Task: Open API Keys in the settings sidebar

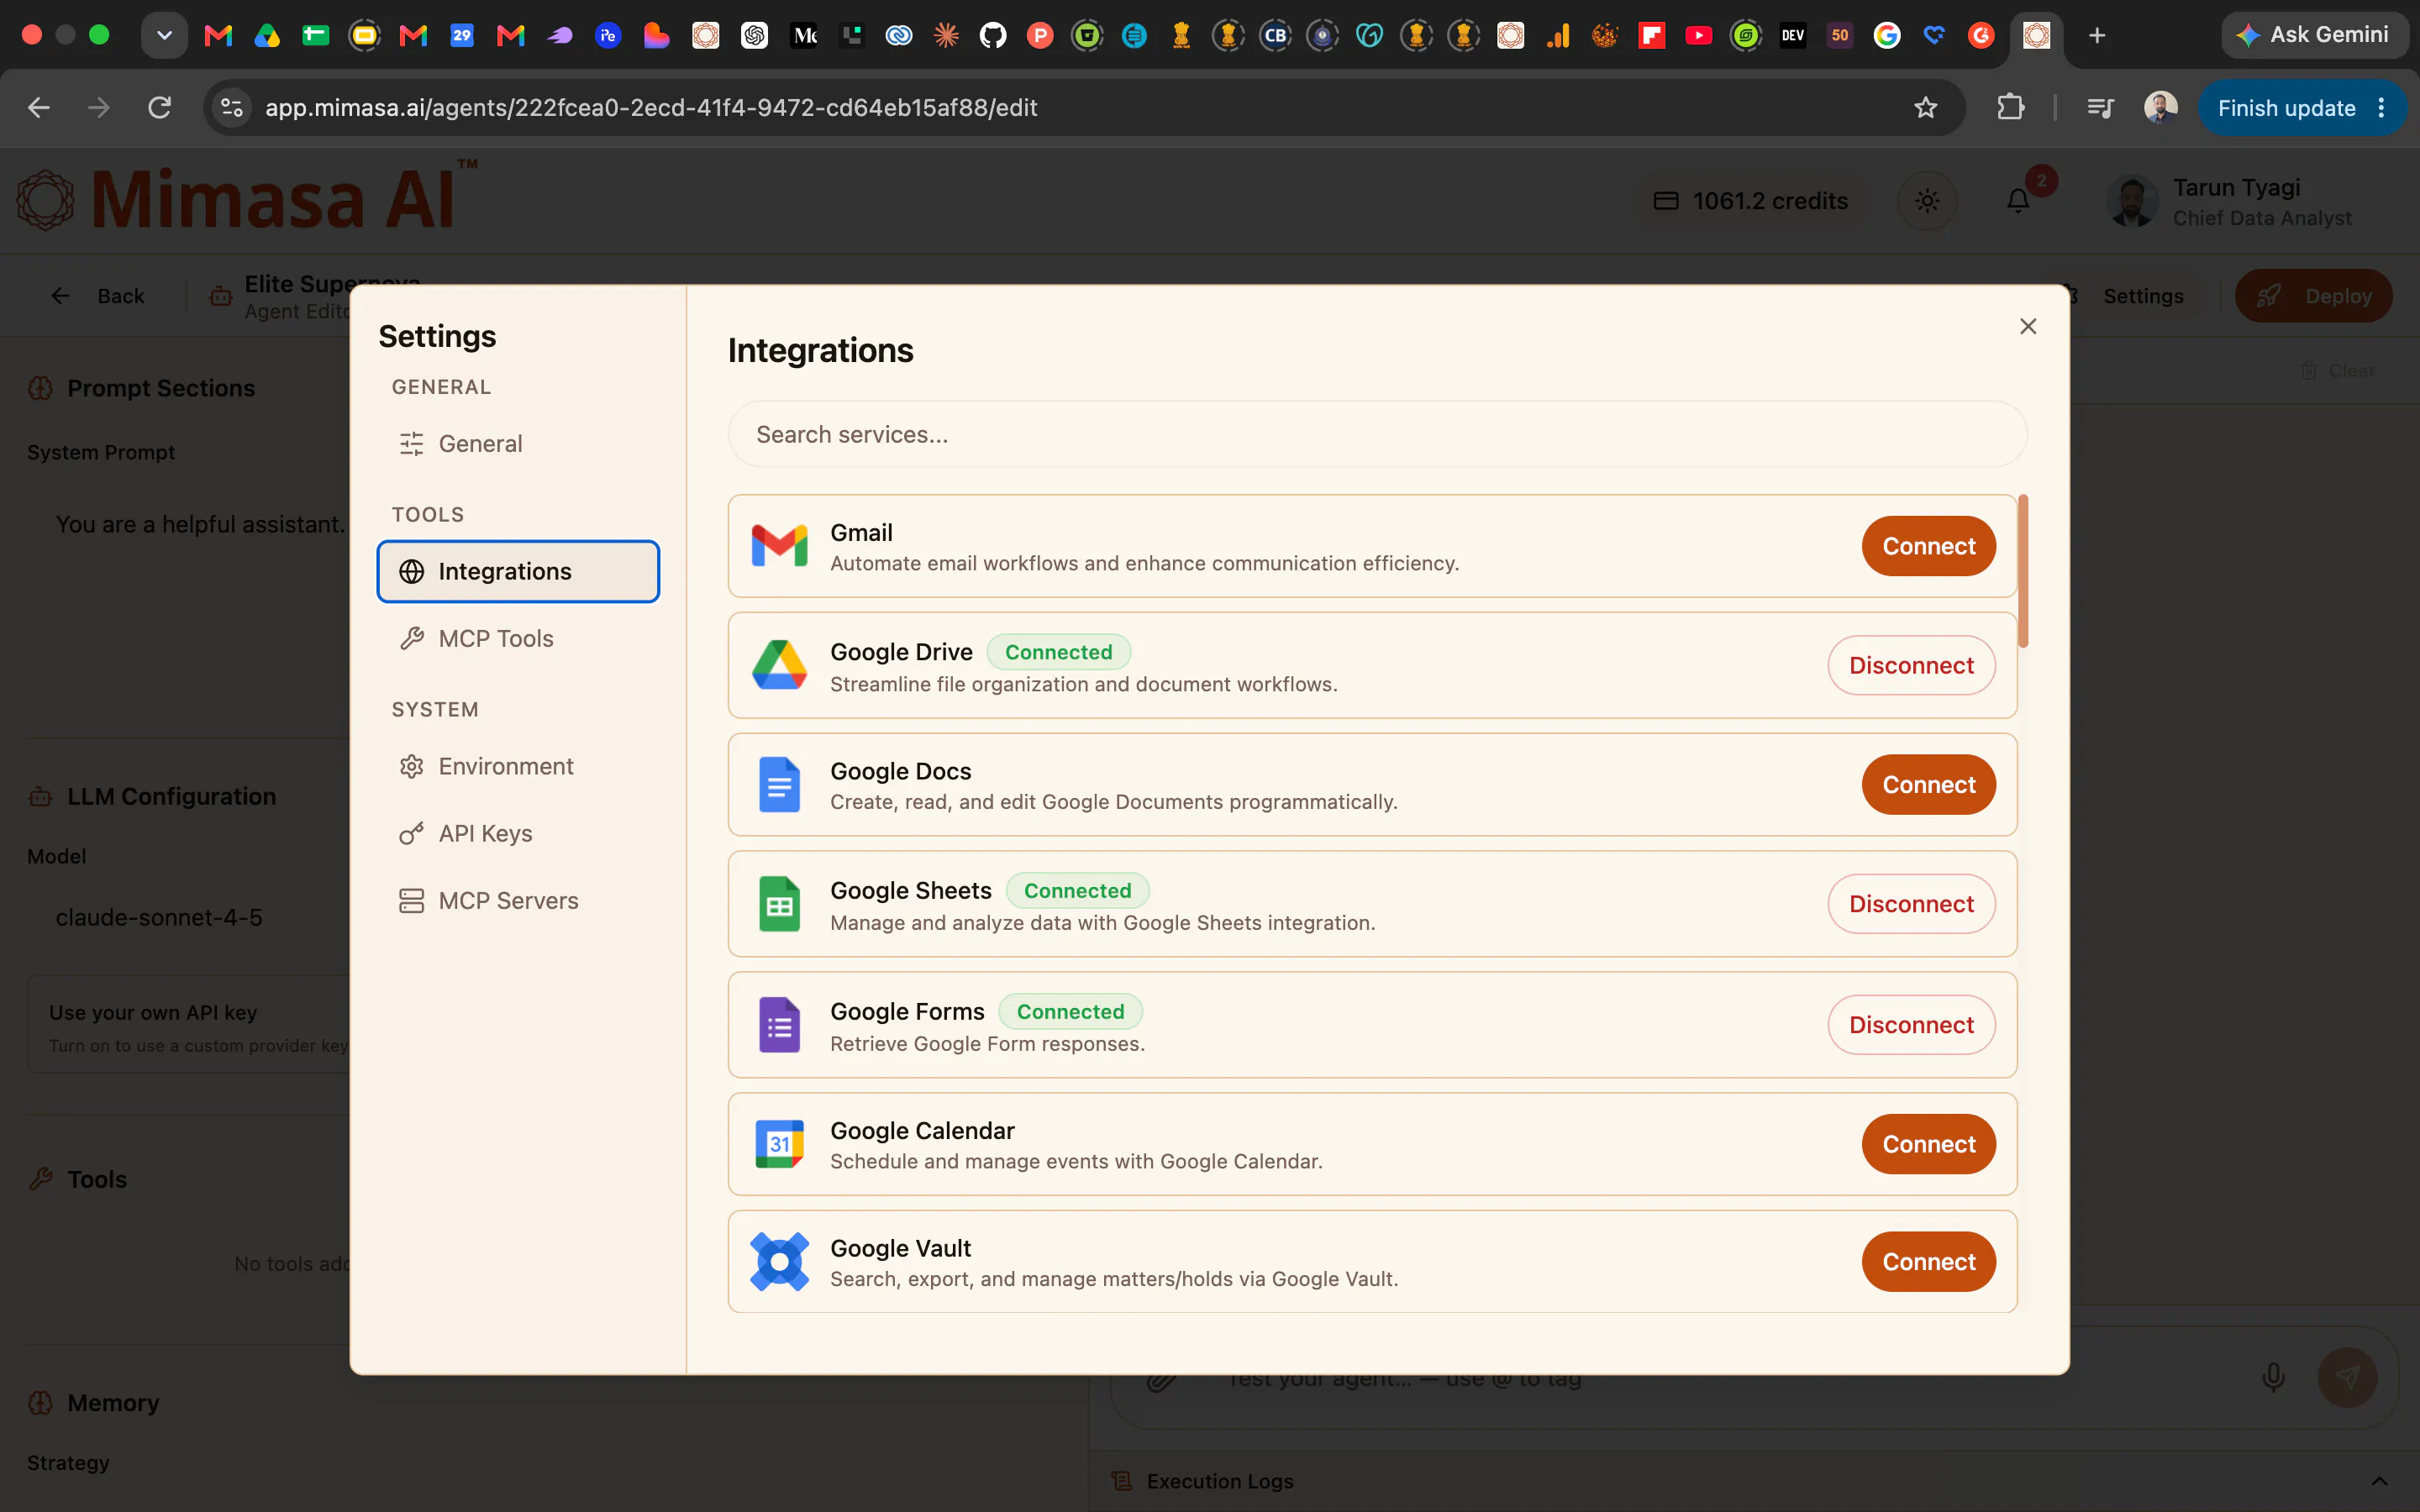Action: [518, 833]
